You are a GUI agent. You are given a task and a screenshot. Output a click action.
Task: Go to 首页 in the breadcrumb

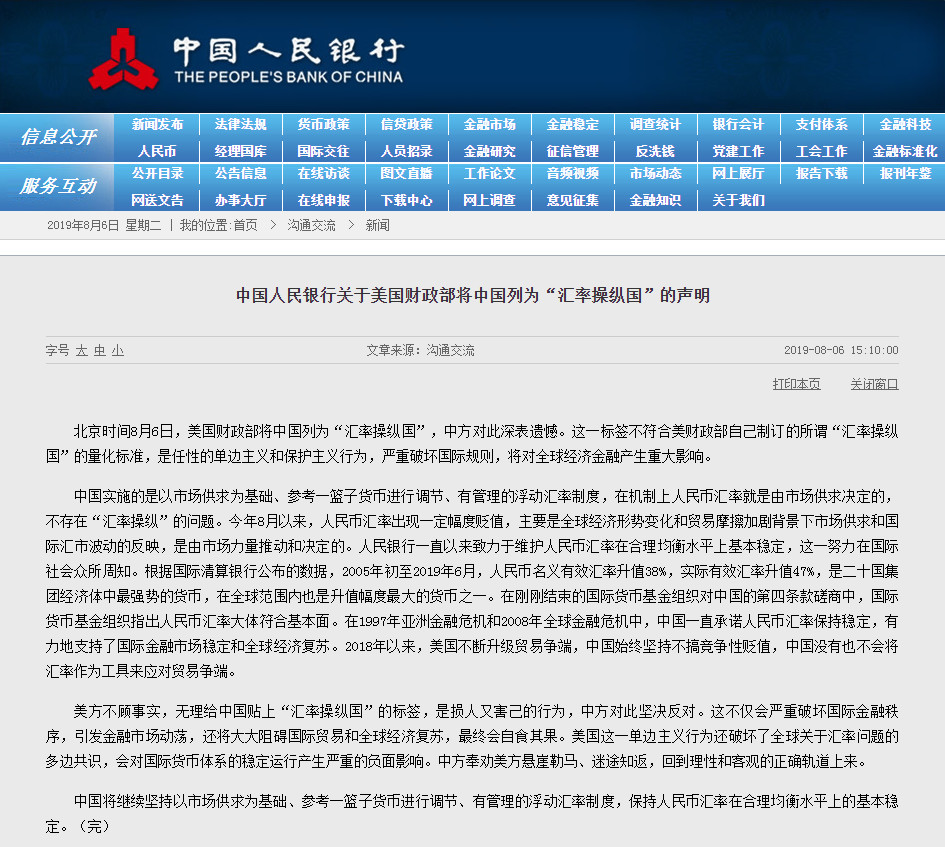pos(245,226)
